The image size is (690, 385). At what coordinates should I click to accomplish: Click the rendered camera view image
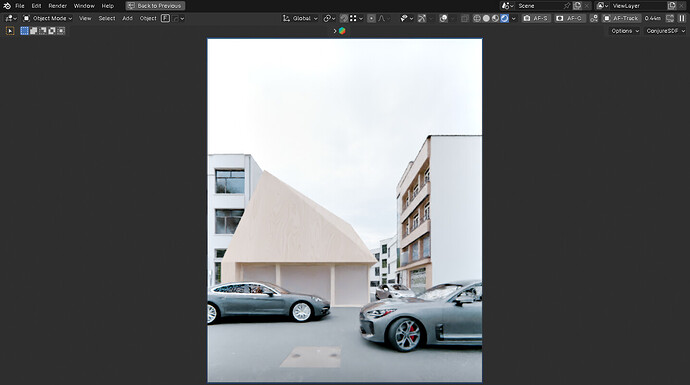pyautogui.click(x=345, y=210)
